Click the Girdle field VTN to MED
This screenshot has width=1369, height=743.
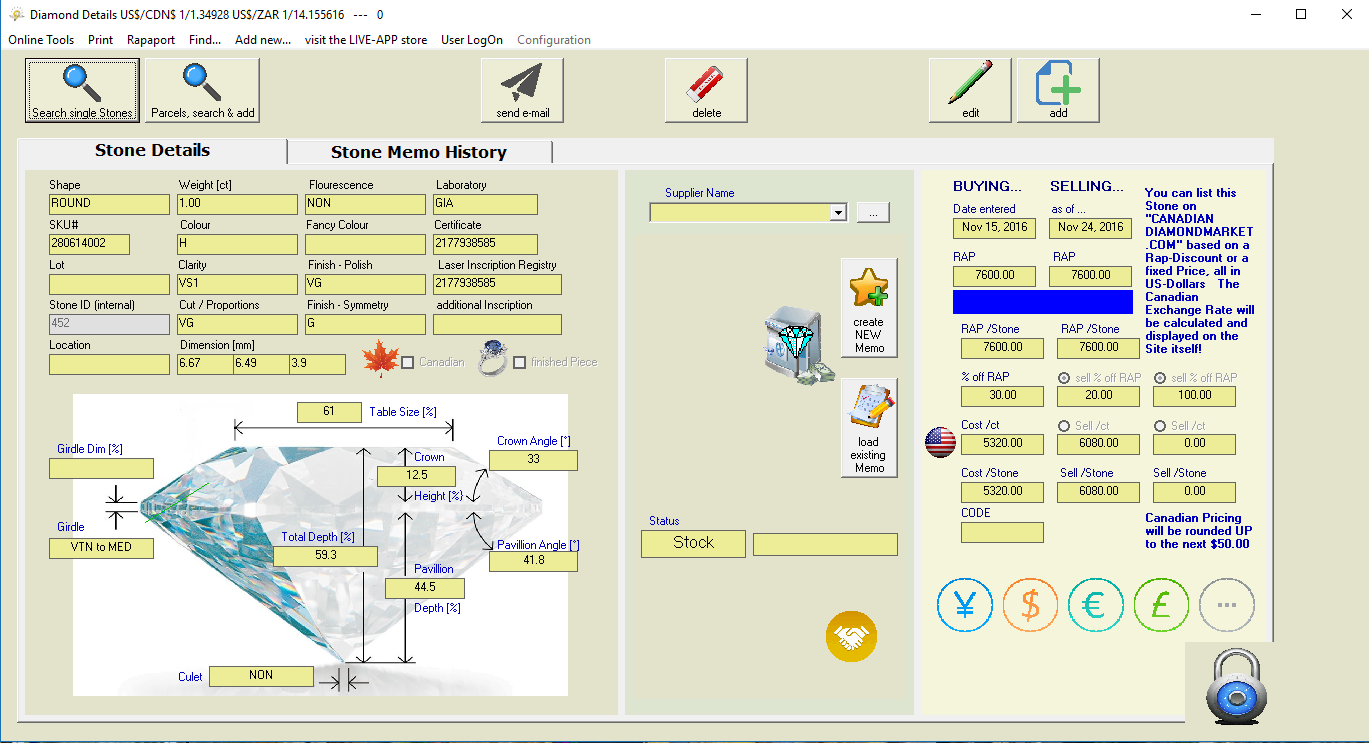[x=101, y=548]
